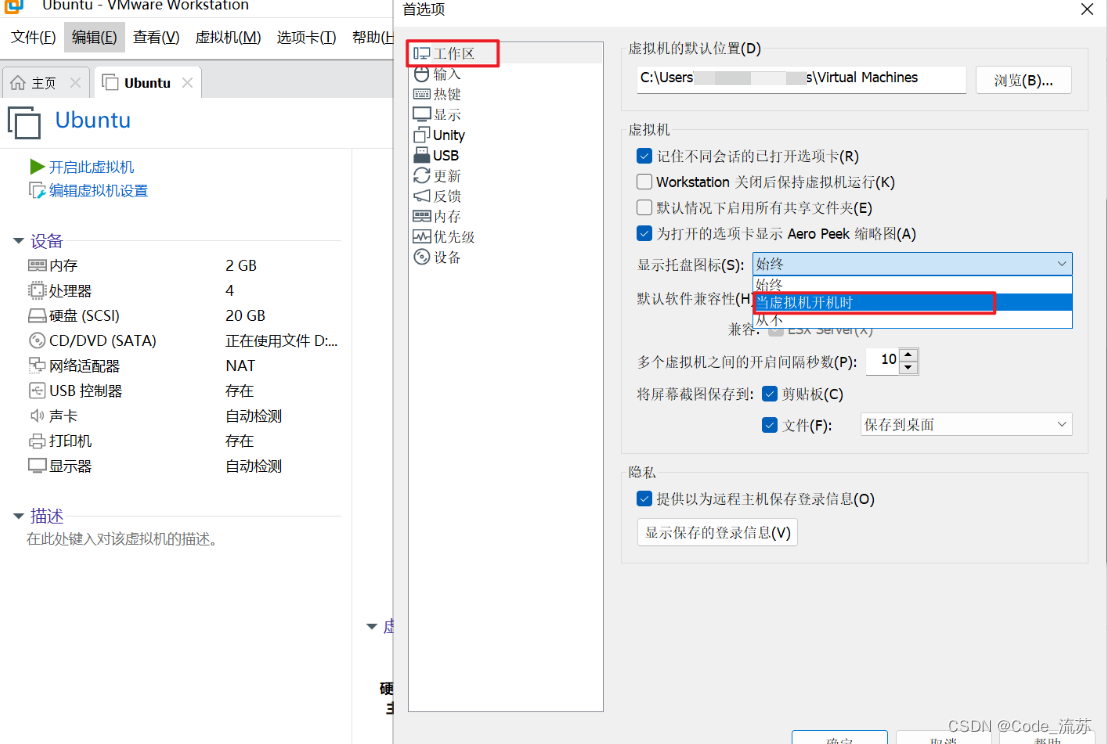1107x744 pixels.
Task: Toggle 记住不同会话的已打开选项卡 checkbox
Action: [x=644, y=156]
